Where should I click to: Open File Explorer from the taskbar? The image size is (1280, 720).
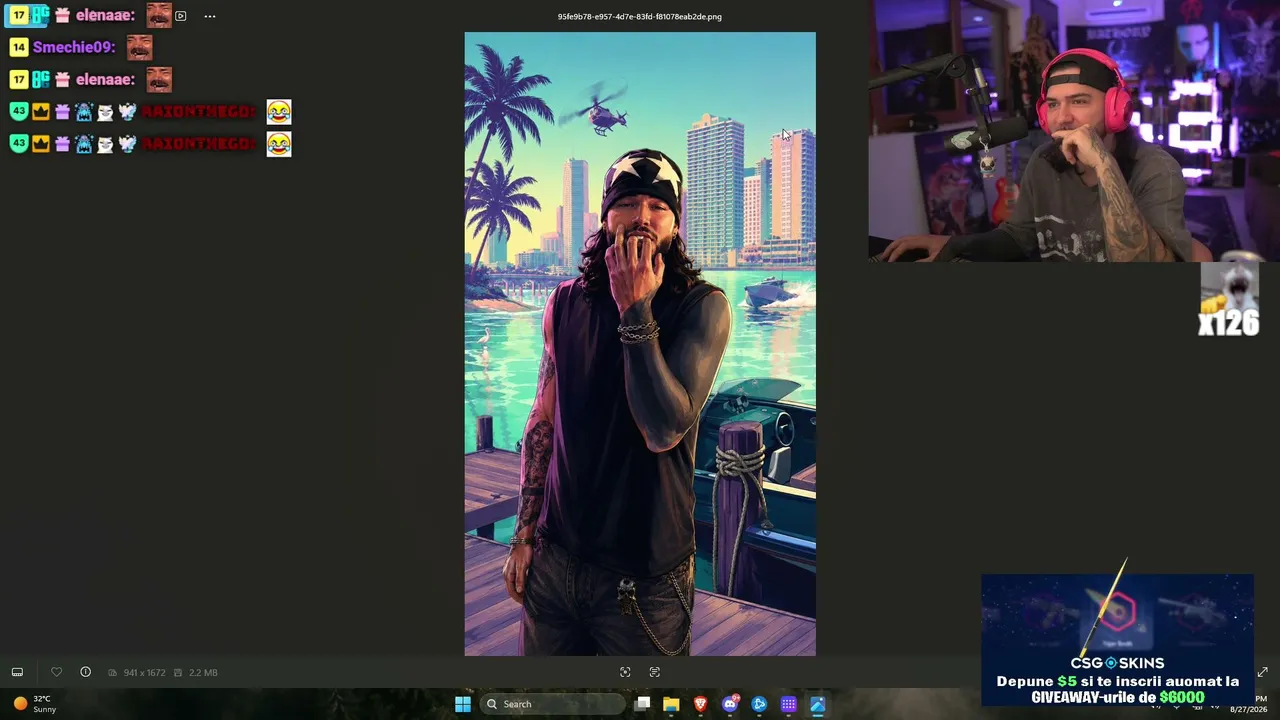click(x=671, y=704)
